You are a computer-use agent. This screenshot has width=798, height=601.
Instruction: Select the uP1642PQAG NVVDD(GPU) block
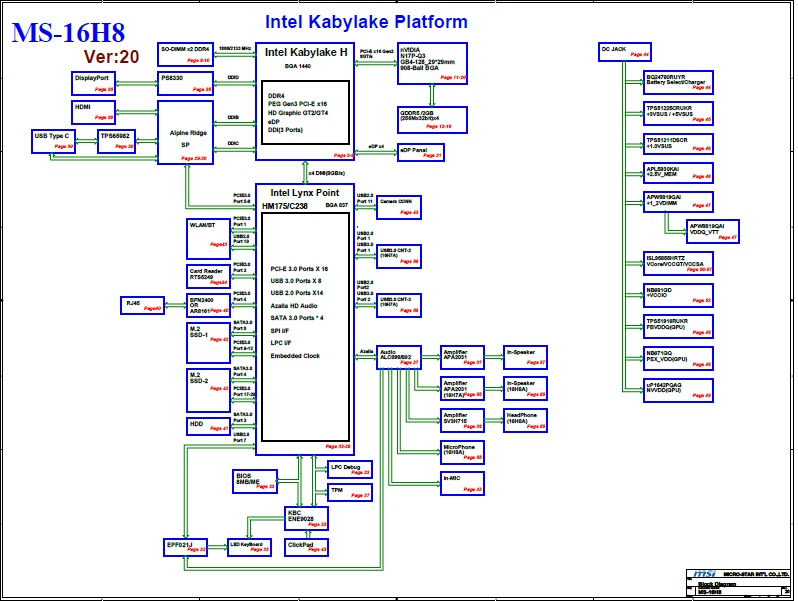[678, 390]
